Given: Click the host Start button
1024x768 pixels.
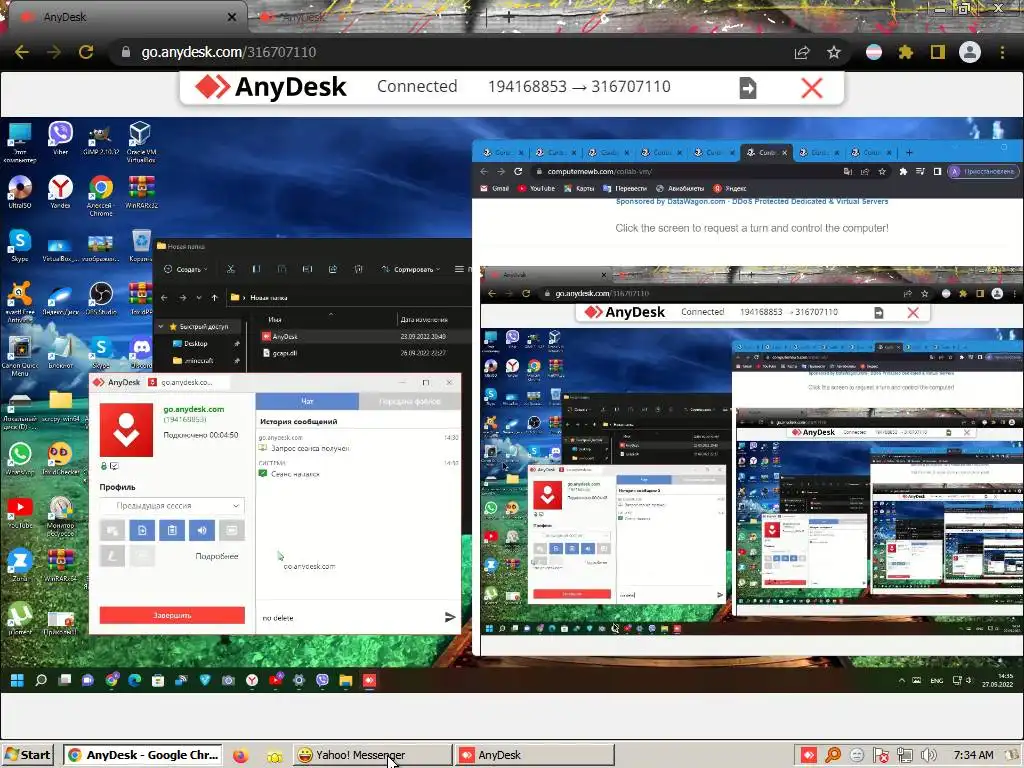Looking at the screenshot, I should click(x=27, y=755).
